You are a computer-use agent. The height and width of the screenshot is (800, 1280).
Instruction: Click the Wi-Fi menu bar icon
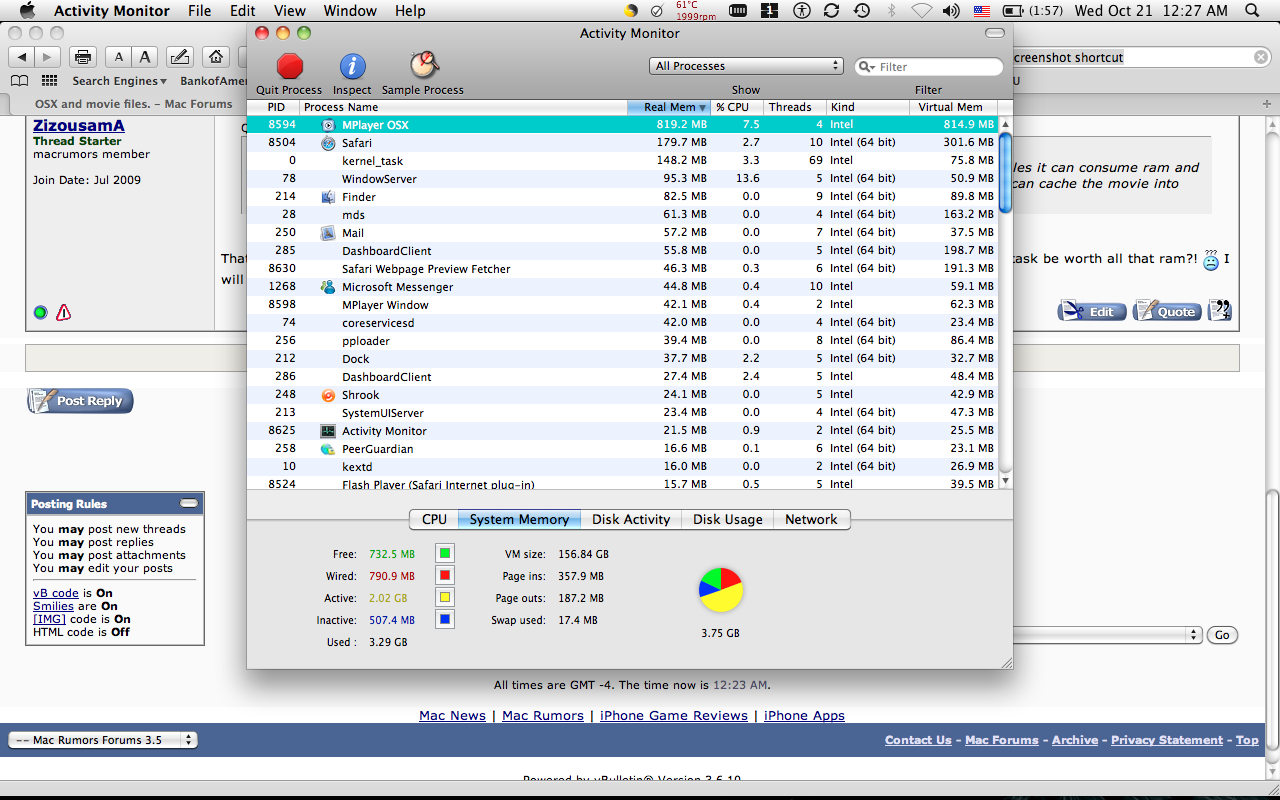921,11
